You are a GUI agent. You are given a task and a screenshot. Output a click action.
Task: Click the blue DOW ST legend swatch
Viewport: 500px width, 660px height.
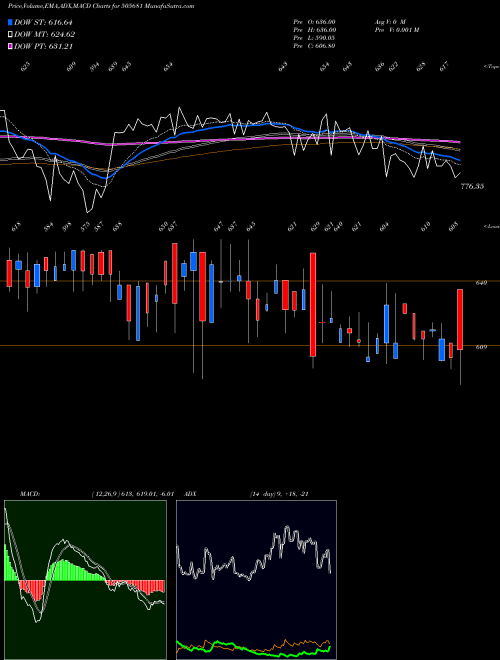tap(10, 22)
